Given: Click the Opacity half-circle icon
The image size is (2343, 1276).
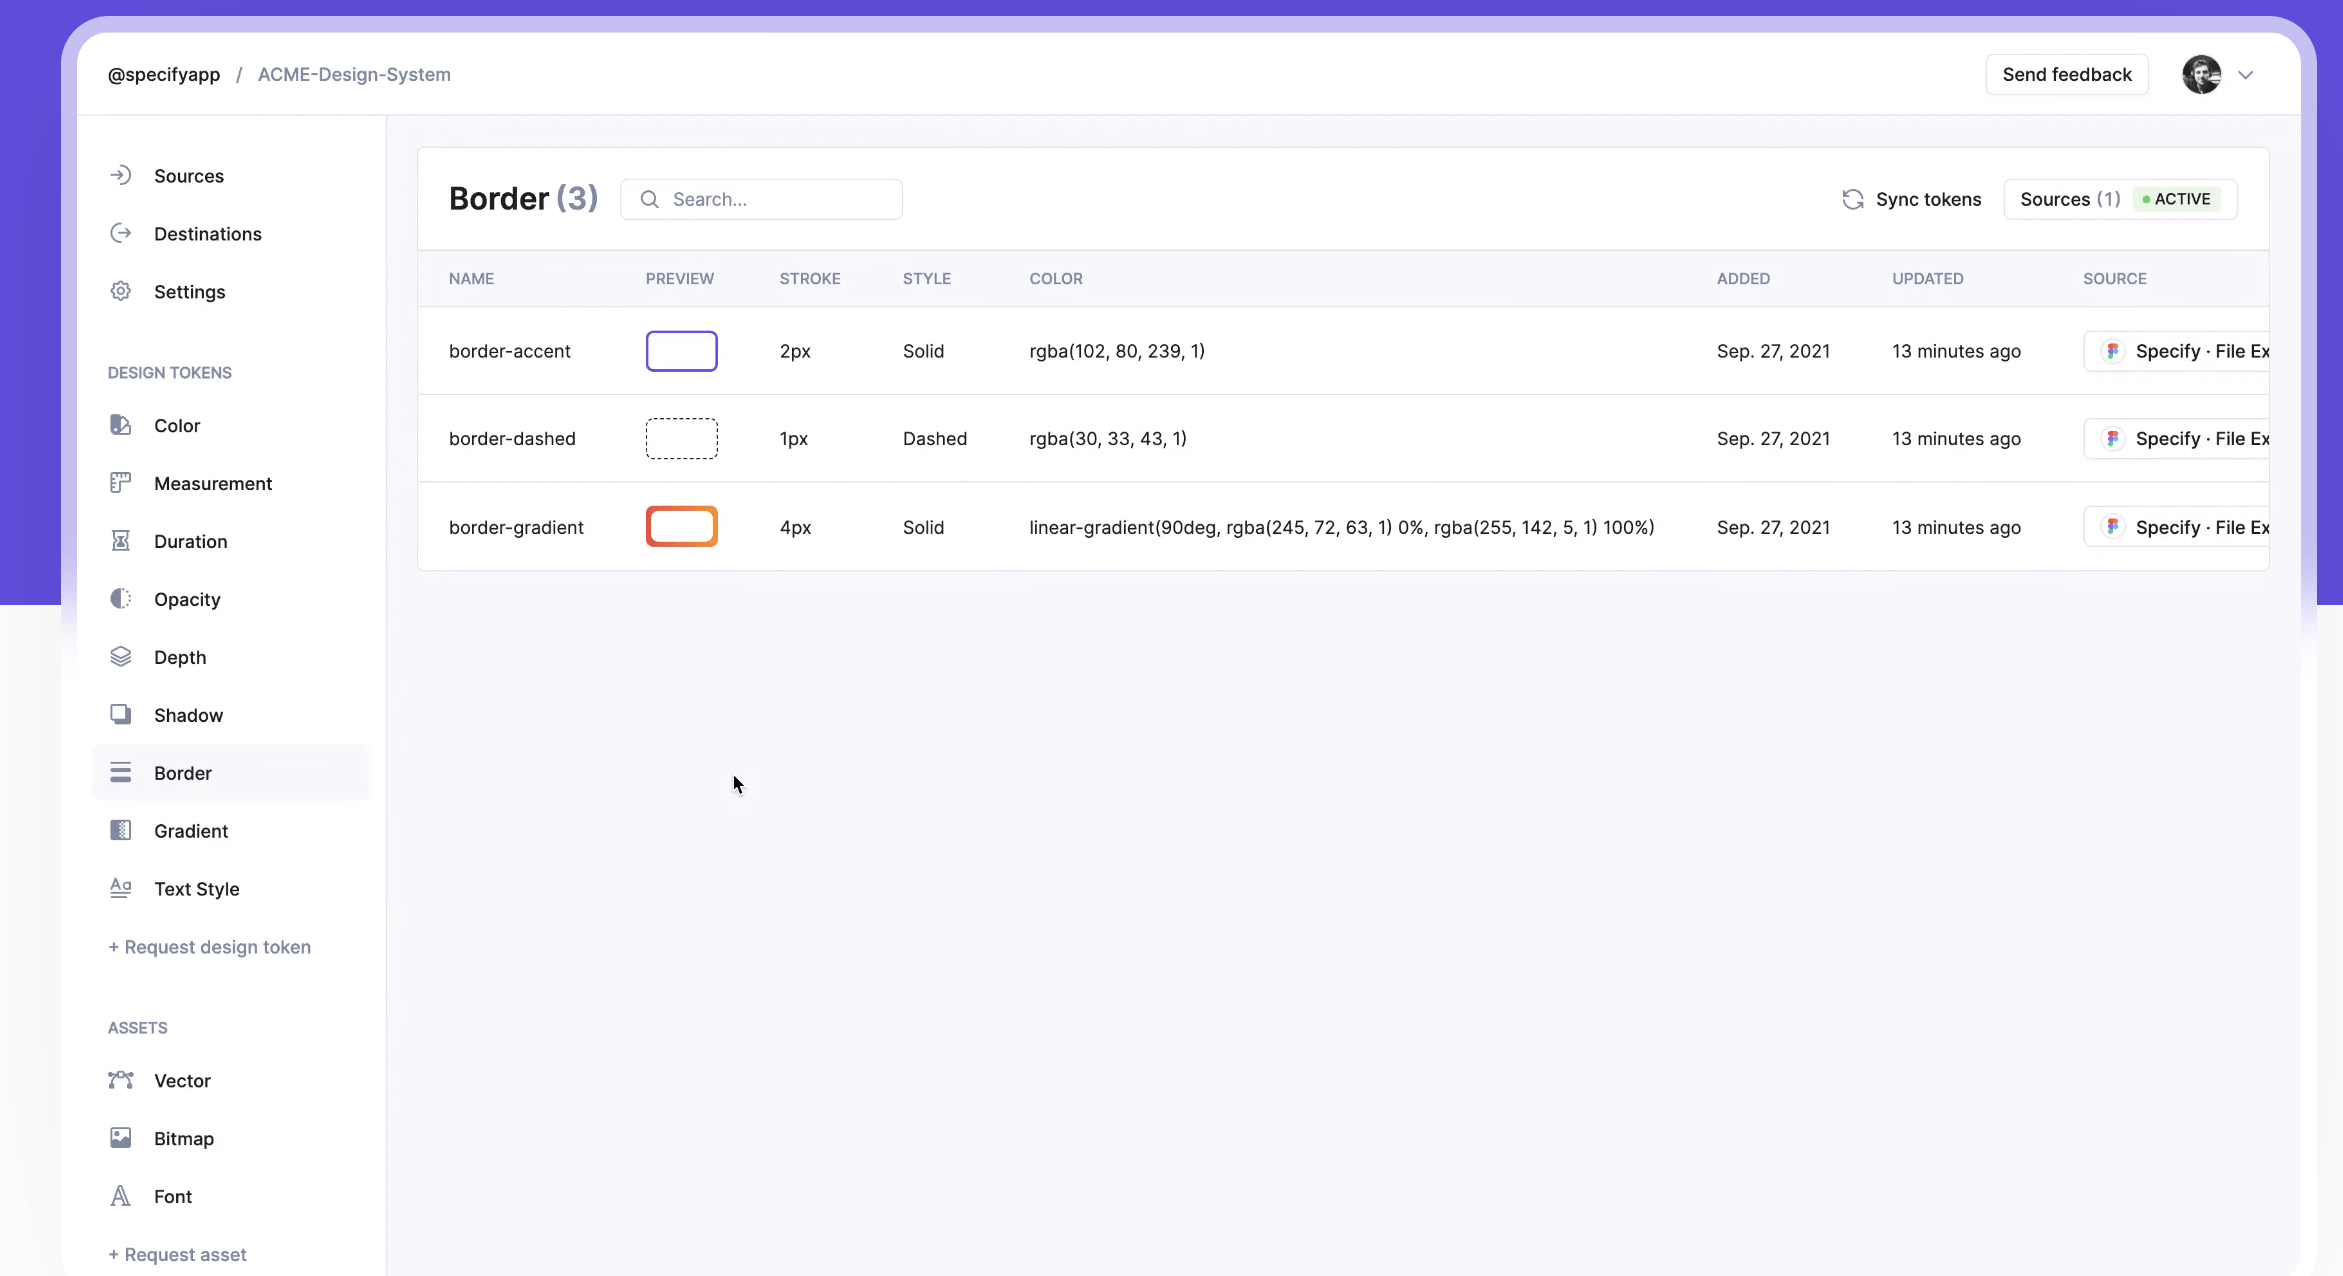Looking at the screenshot, I should point(120,599).
